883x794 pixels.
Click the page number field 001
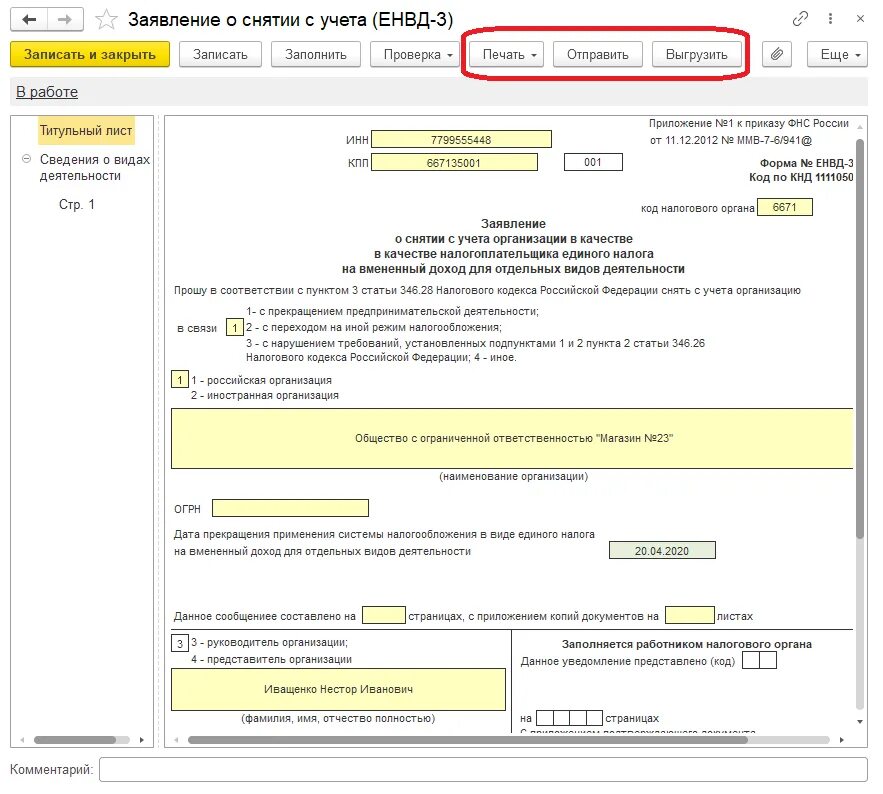(593, 162)
